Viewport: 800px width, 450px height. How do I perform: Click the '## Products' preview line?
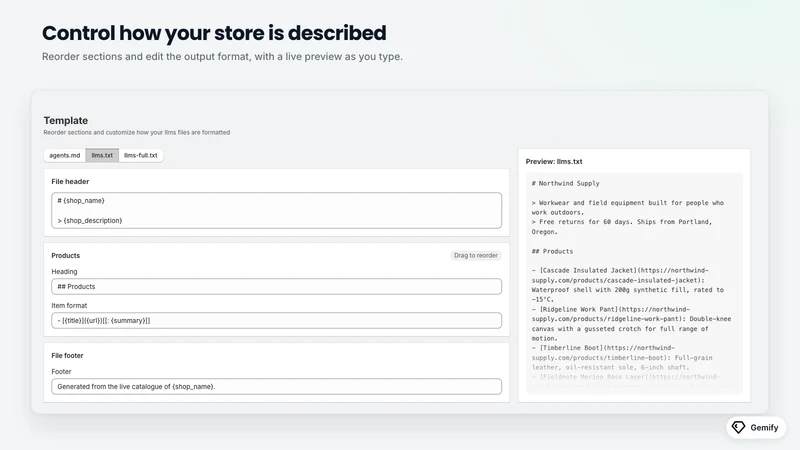click(x=553, y=252)
